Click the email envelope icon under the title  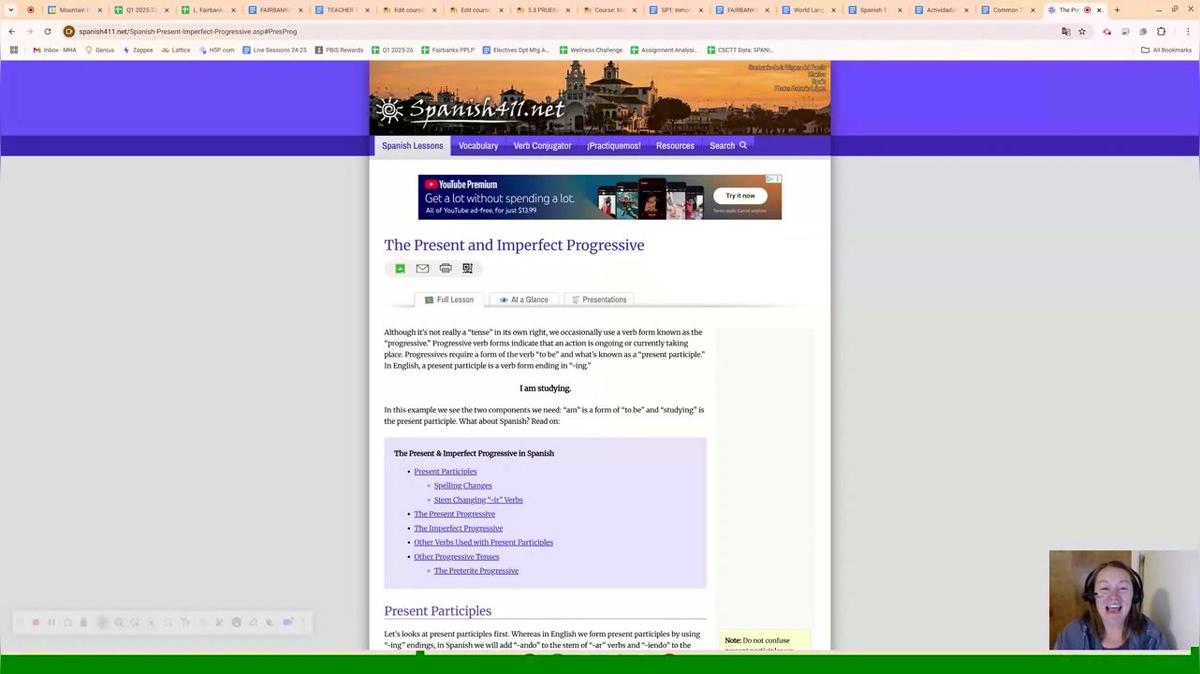(x=422, y=269)
